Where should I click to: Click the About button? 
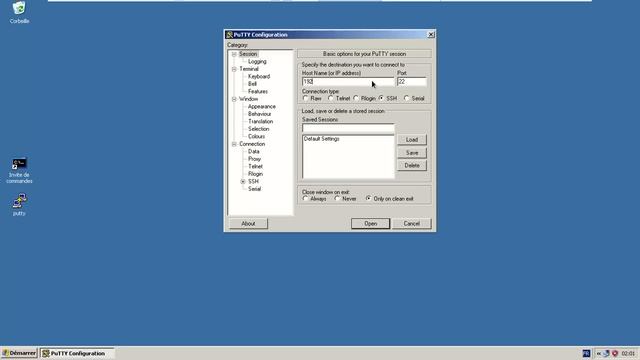click(248, 224)
